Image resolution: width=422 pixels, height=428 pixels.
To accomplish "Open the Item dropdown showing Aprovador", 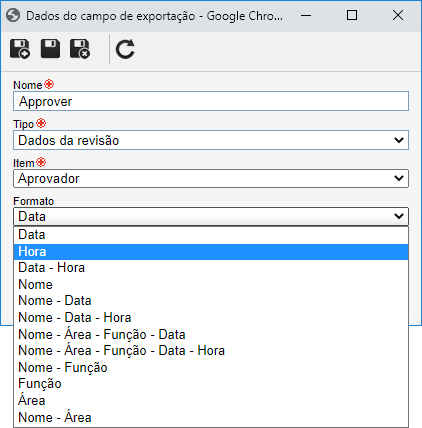I will coord(211,178).
